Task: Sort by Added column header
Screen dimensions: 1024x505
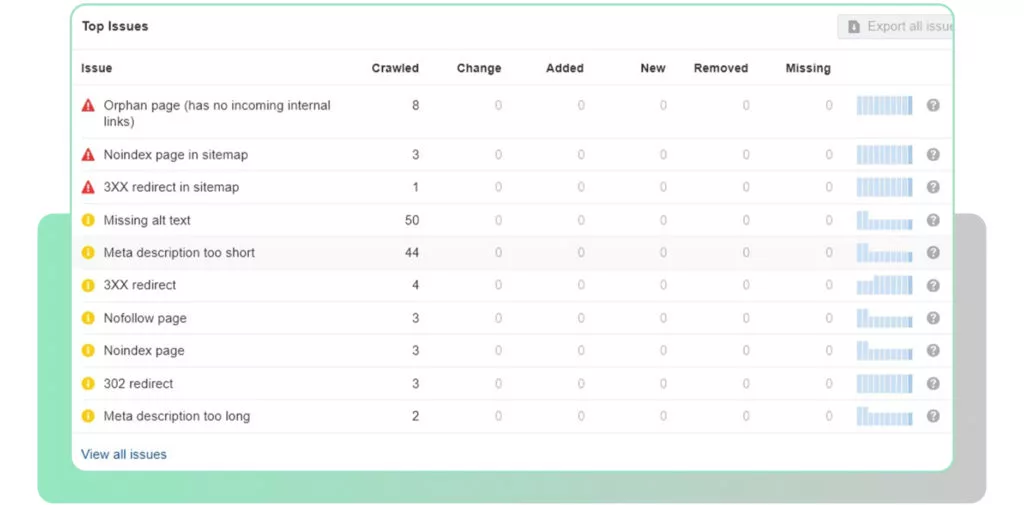Action: pyautogui.click(x=565, y=68)
